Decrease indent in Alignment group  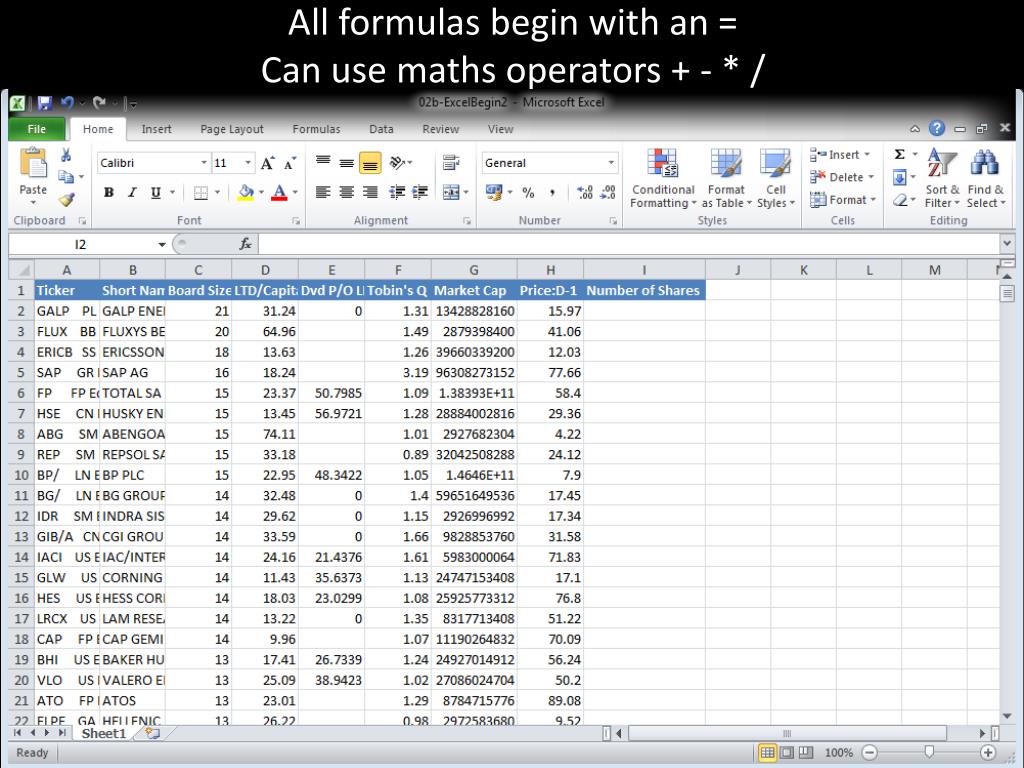[x=396, y=192]
